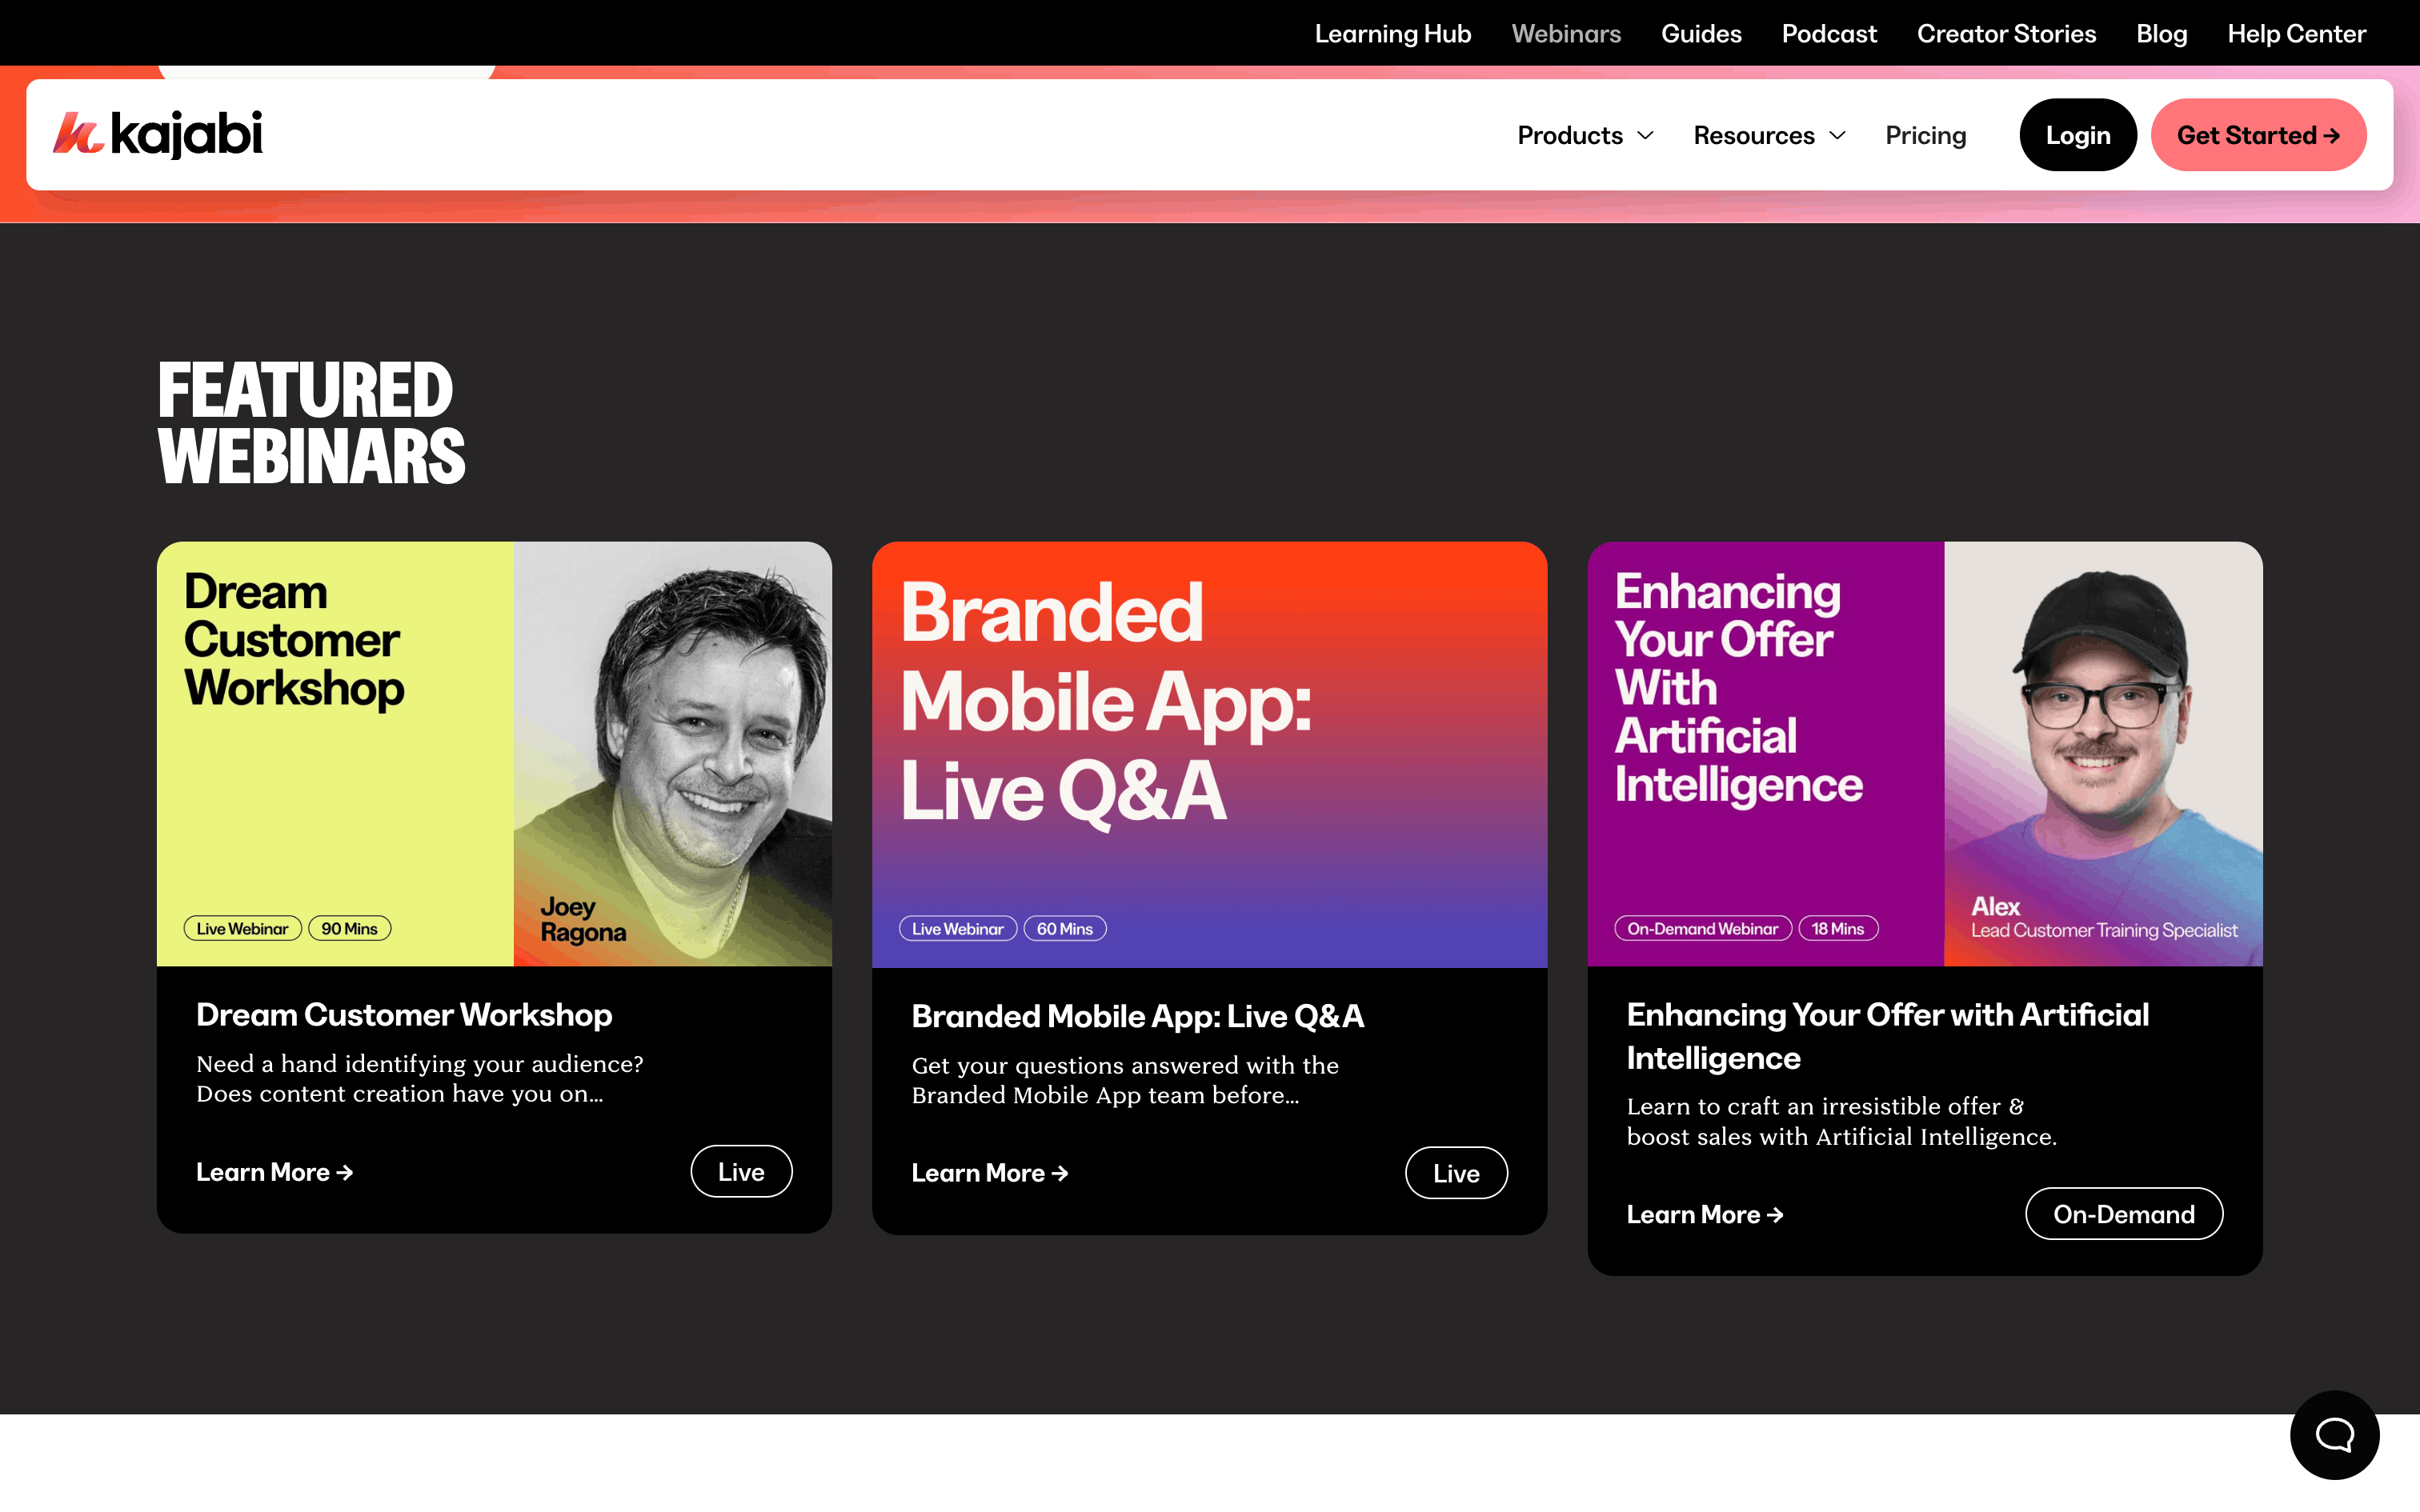Expand the Products dropdown chevron
Image resolution: width=2420 pixels, height=1512 pixels.
(1645, 135)
